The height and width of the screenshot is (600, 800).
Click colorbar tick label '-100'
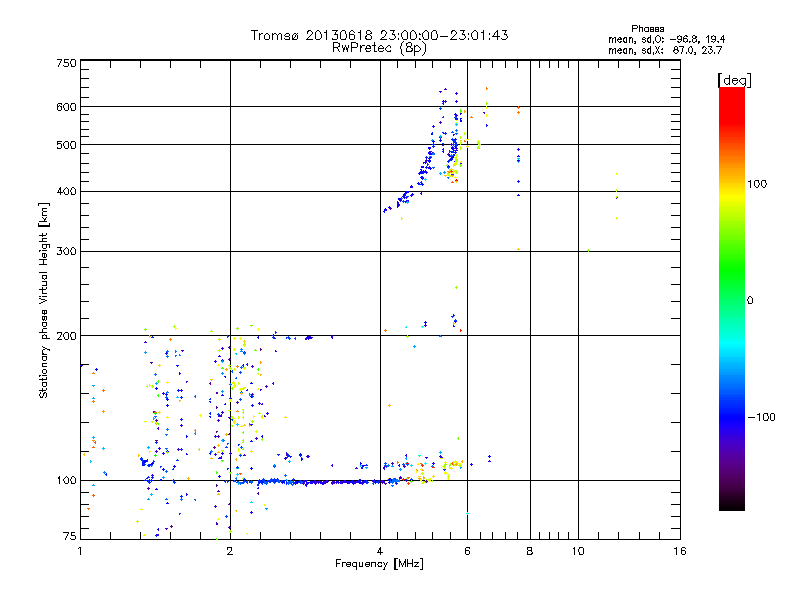[761, 417]
